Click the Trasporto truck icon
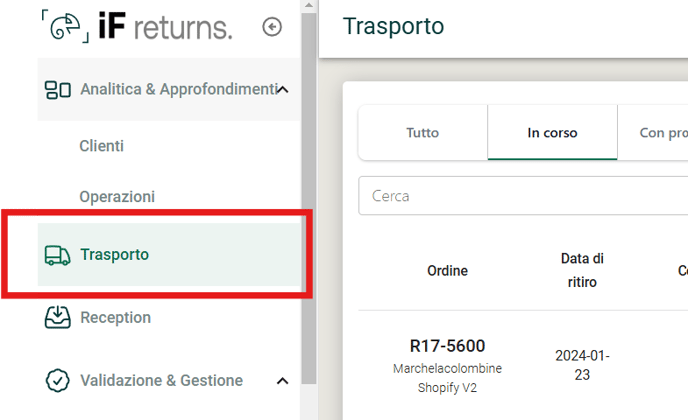 pyautogui.click(x=57, y=255)
